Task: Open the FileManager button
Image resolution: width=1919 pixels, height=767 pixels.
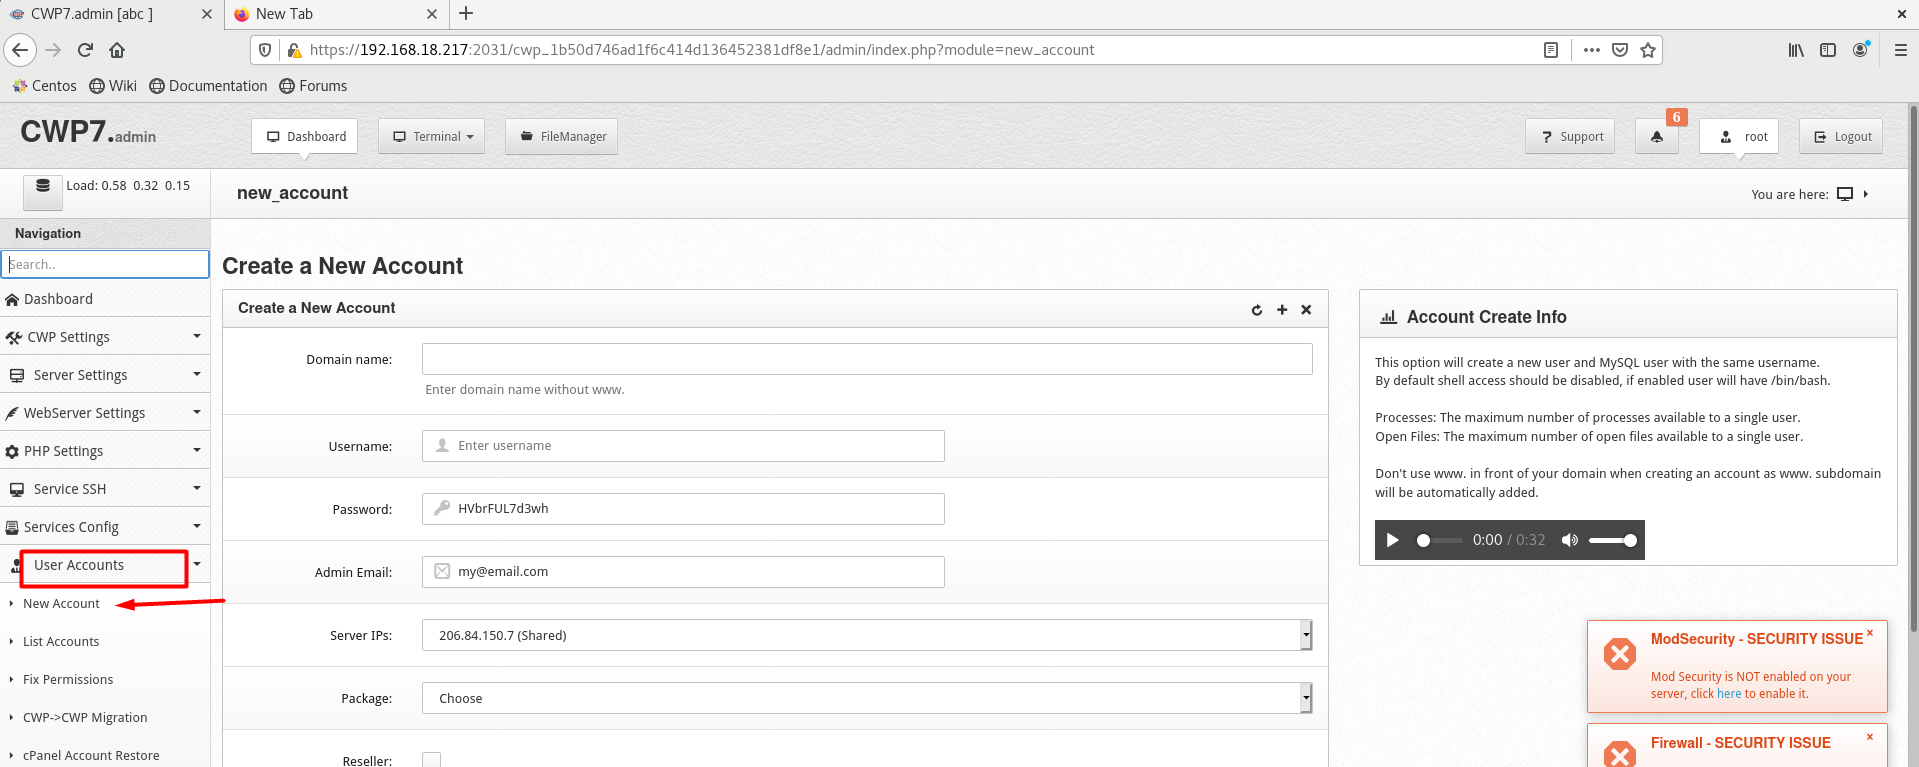Action: [562, 137]
